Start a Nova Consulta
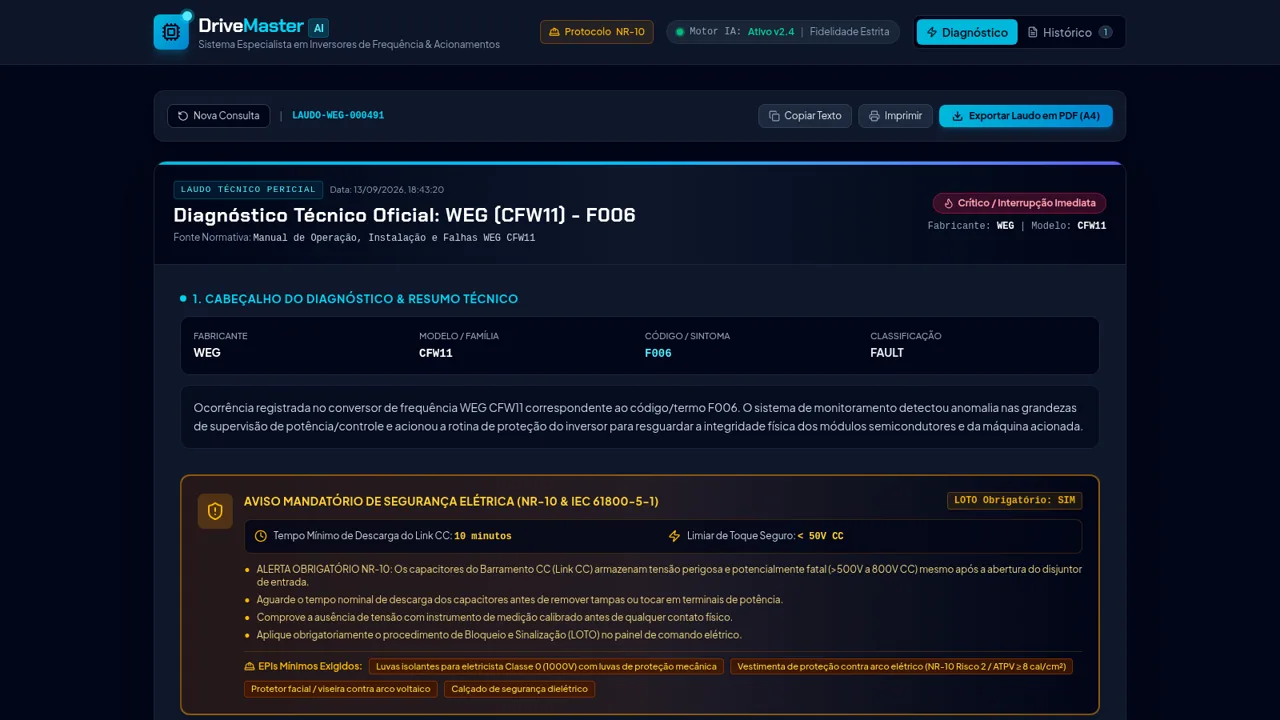The width and height of the screenshot is (1280, 720). coord(218,116)
